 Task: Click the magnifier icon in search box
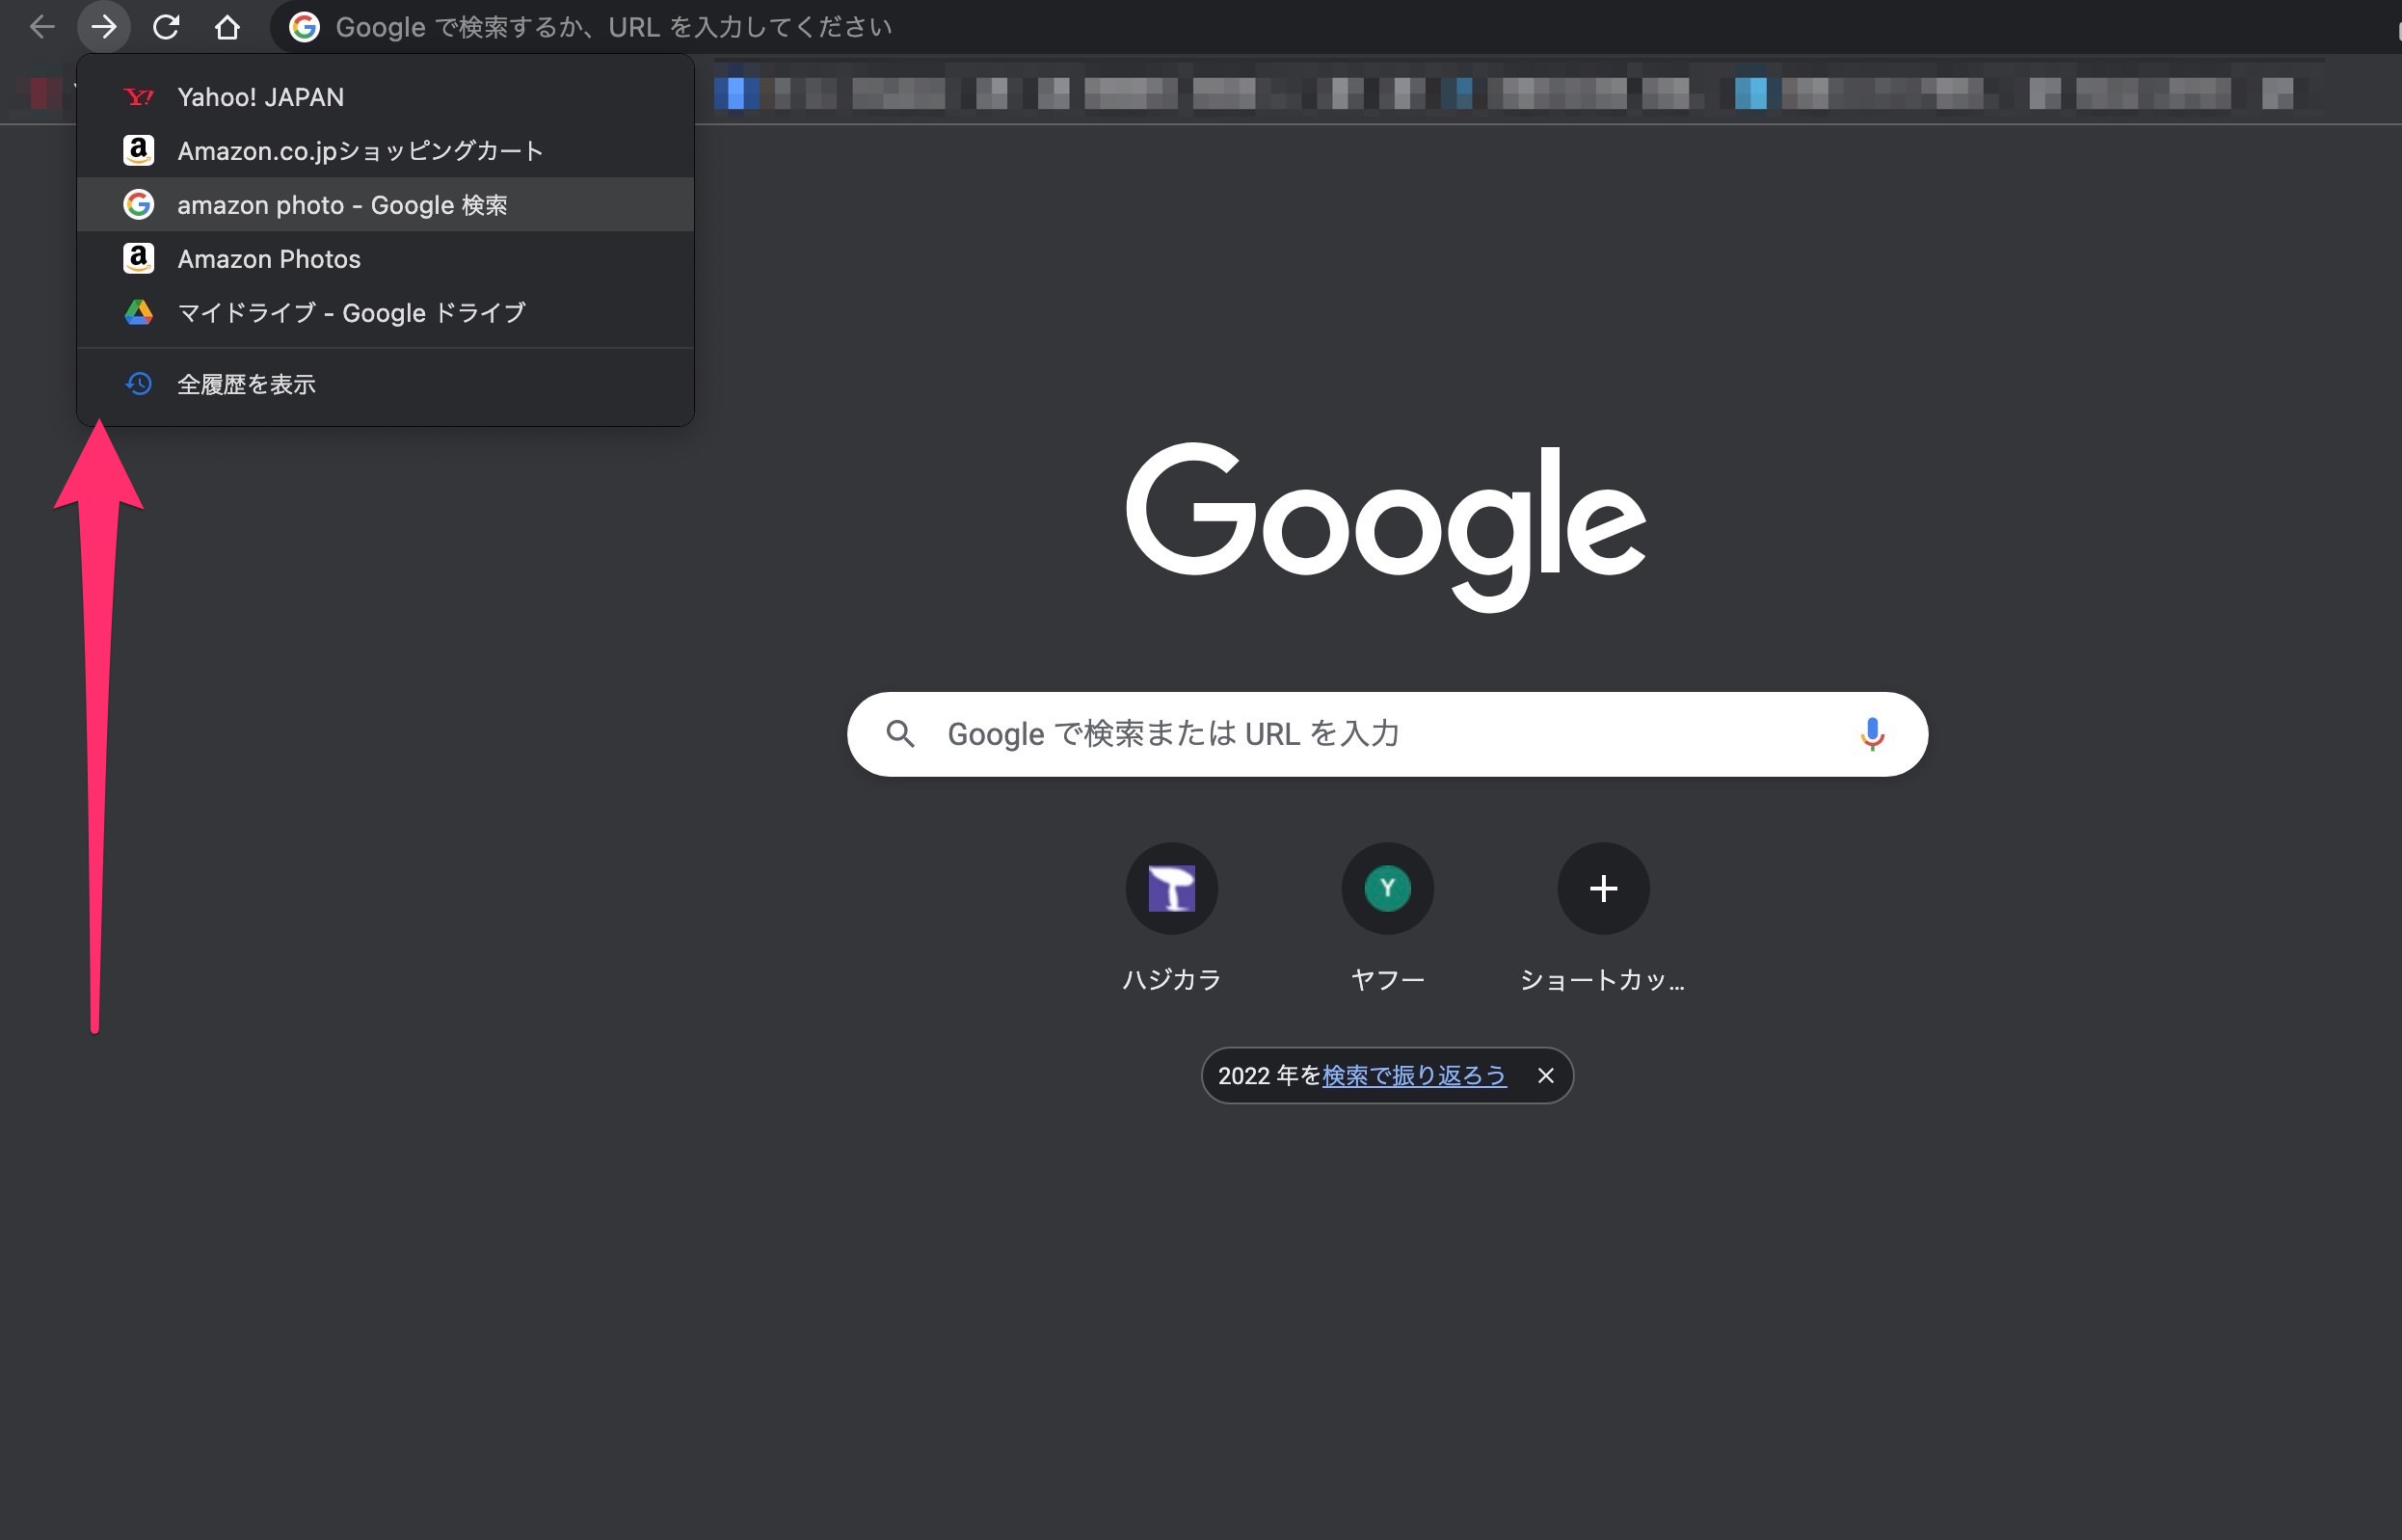pos(900,734)
